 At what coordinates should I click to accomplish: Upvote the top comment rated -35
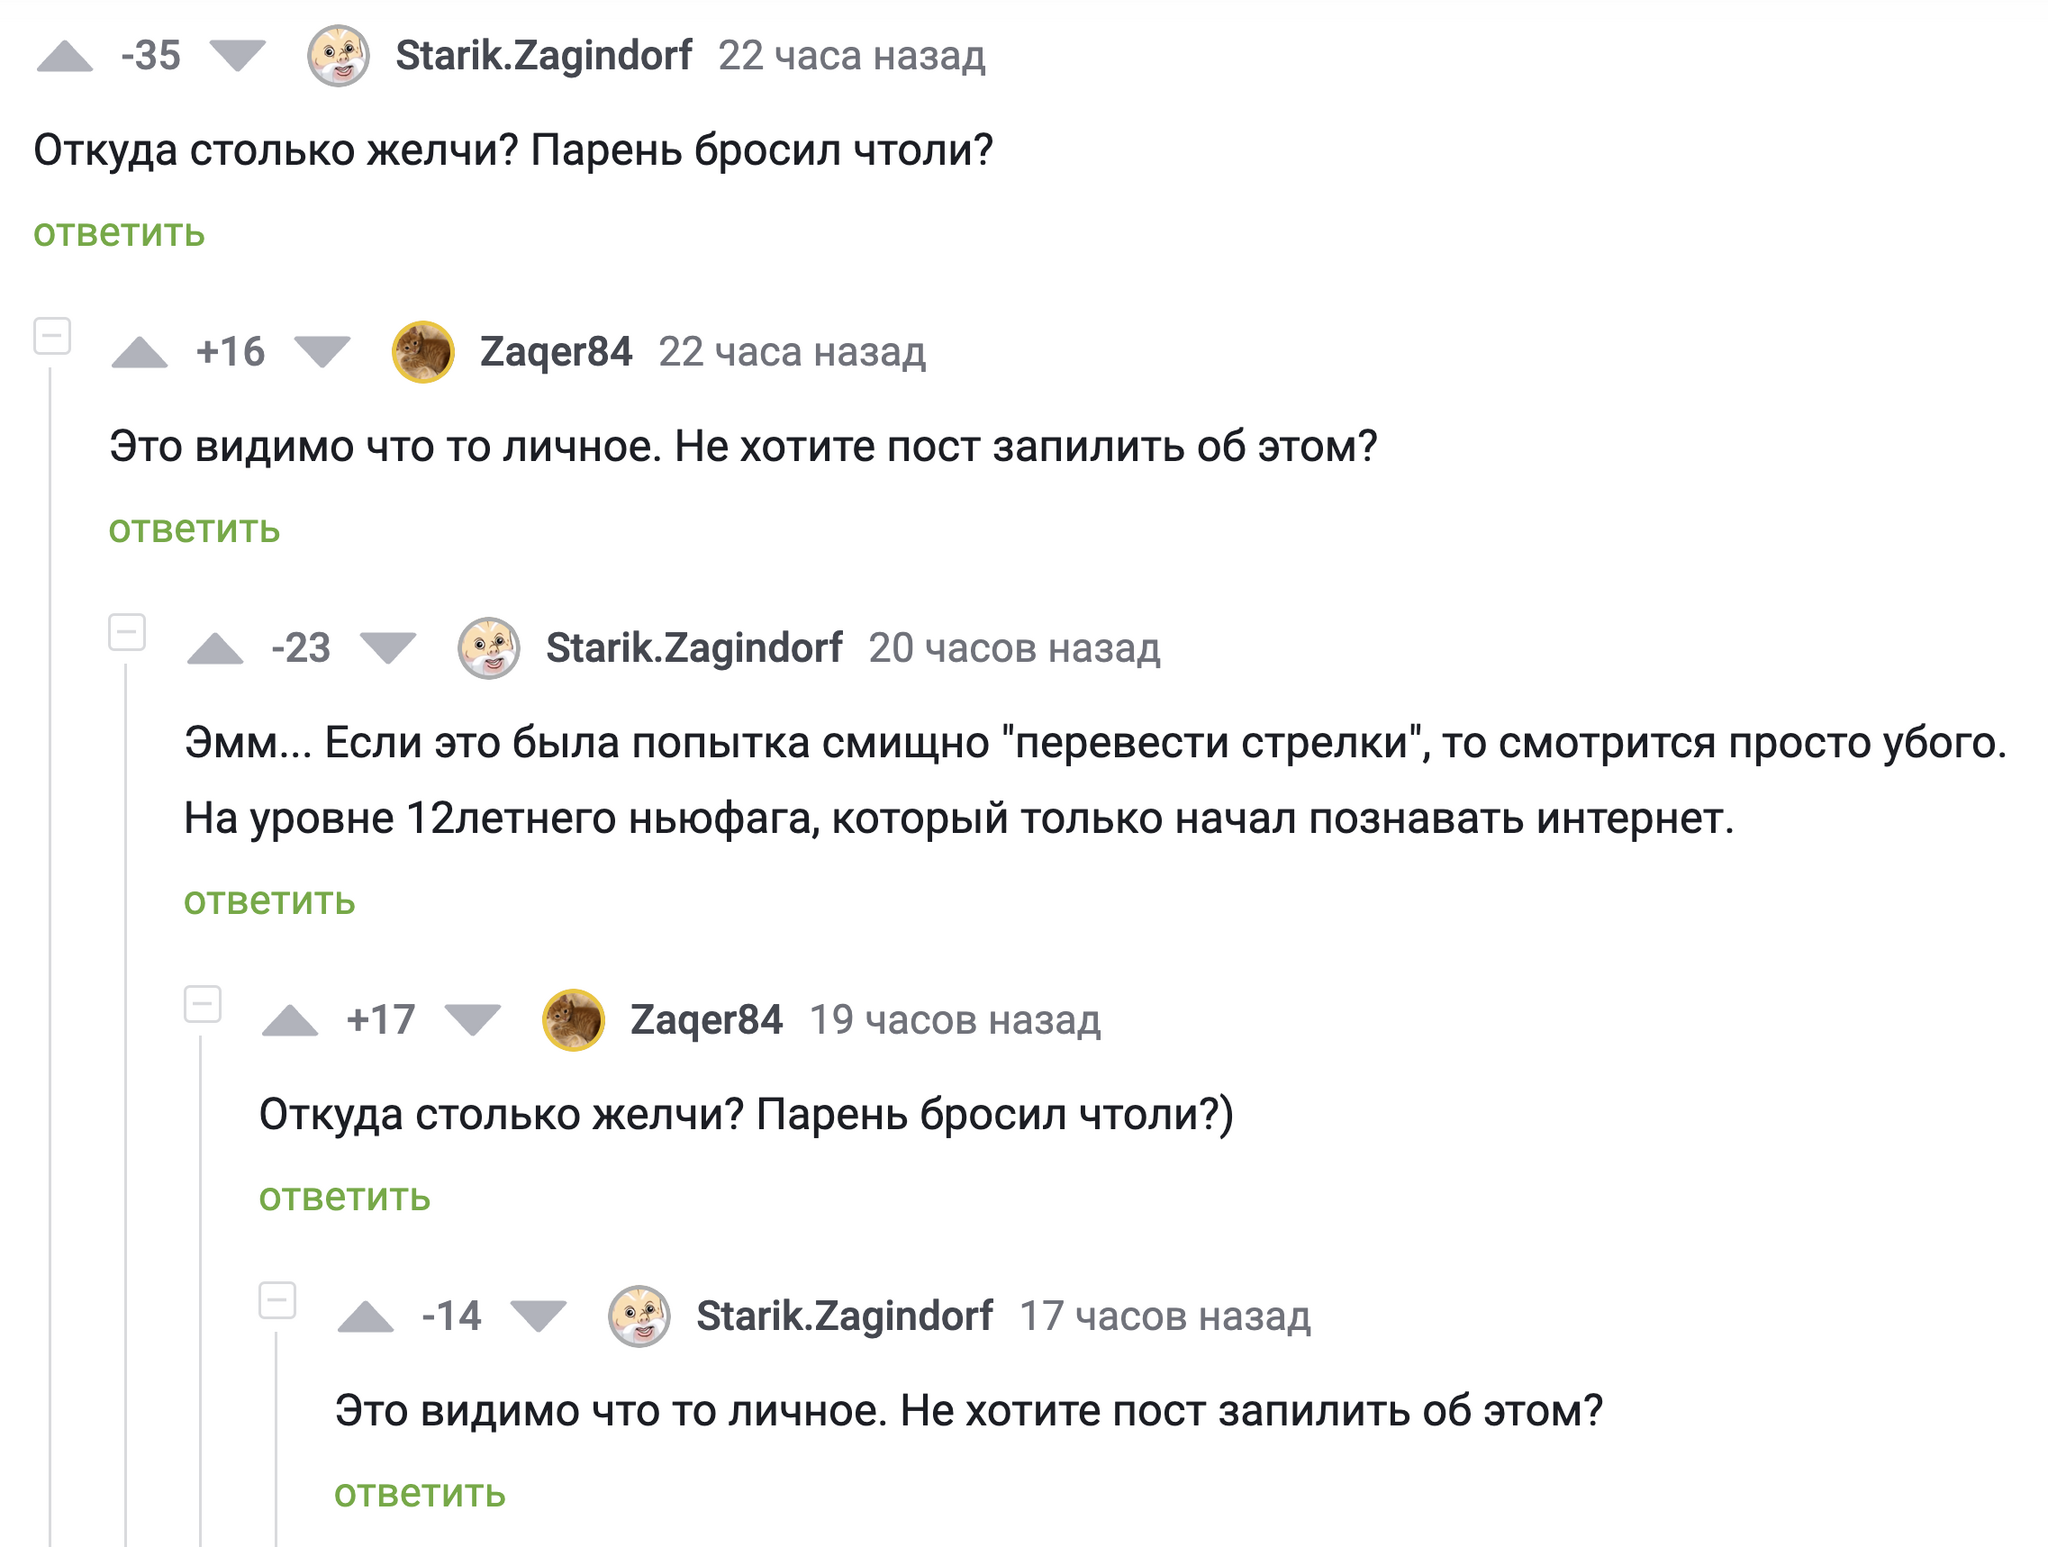65,56
